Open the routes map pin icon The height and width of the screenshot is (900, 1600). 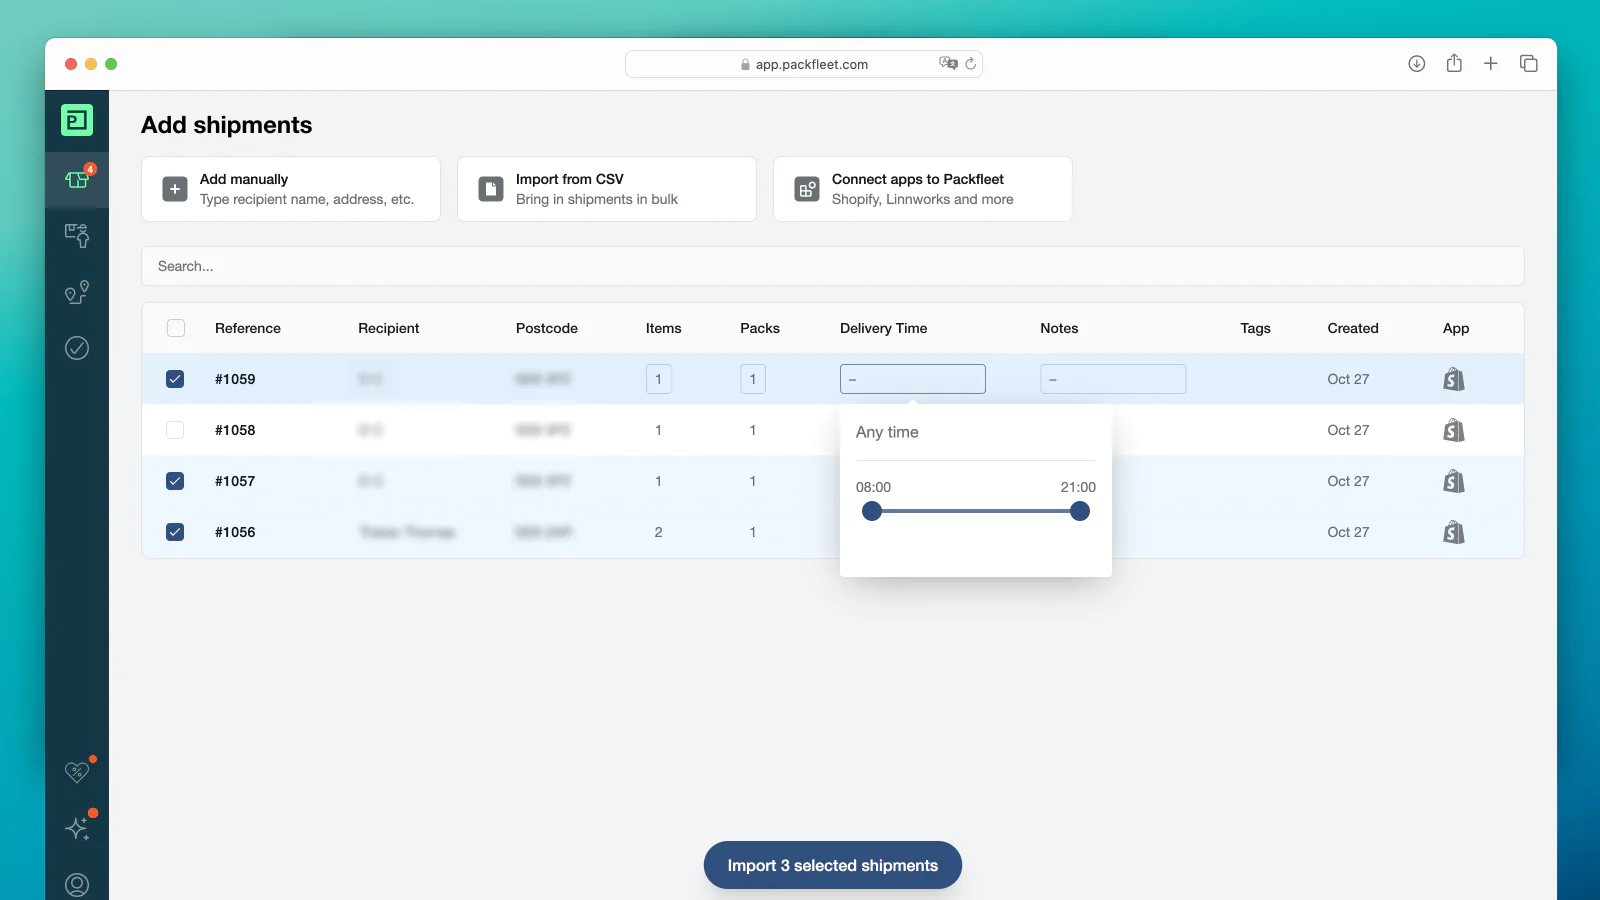pos(77,292)
